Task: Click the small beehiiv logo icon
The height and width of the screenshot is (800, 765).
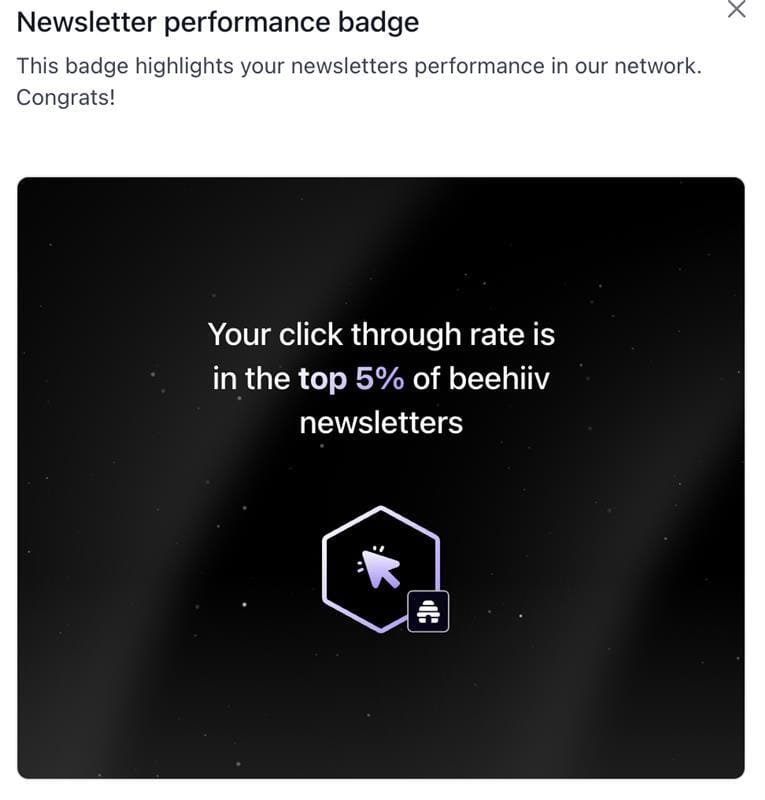Action: [428, 611]
